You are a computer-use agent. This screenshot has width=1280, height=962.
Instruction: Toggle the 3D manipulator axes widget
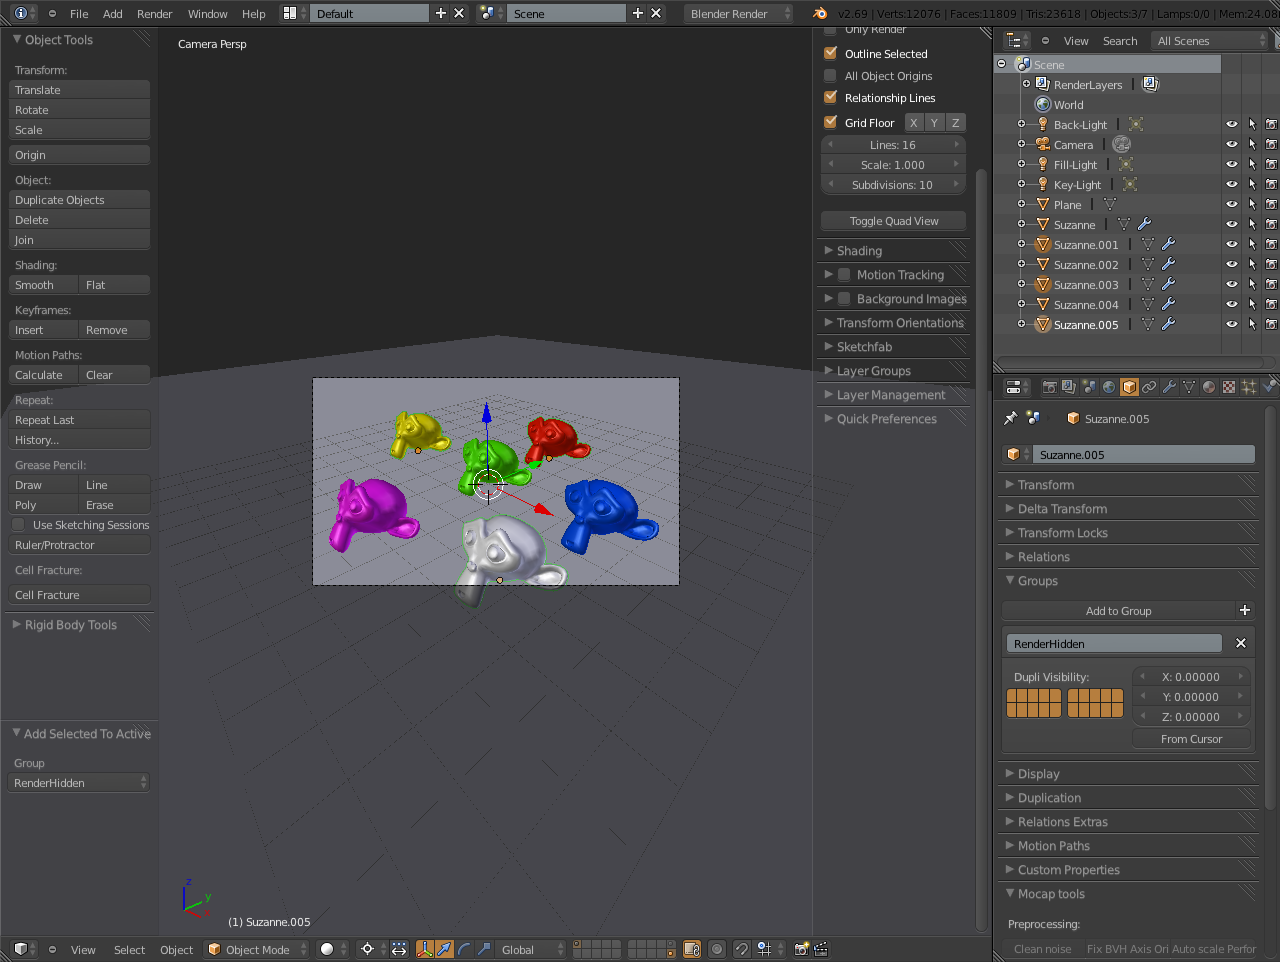pos(424,949)
